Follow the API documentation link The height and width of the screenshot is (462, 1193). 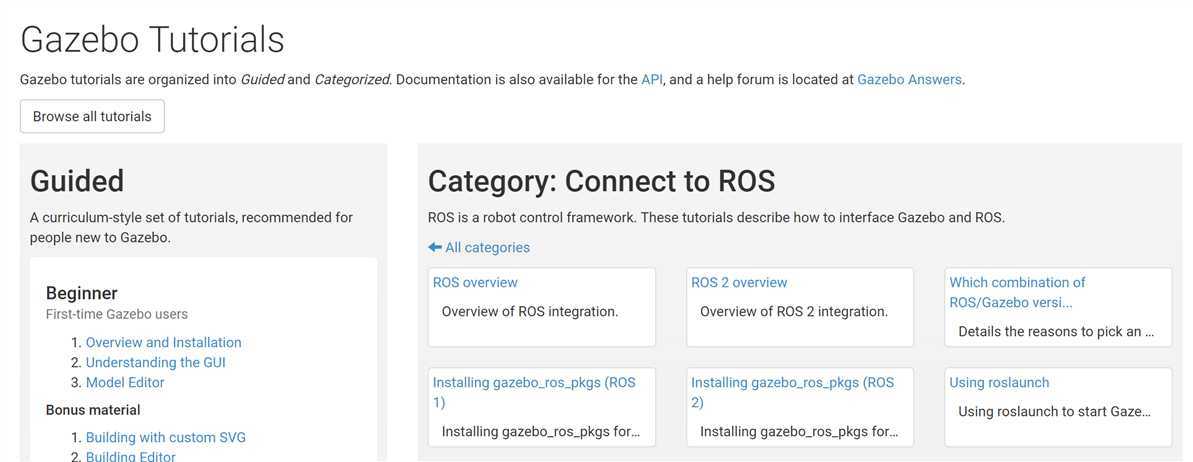(x=652, y=79)
